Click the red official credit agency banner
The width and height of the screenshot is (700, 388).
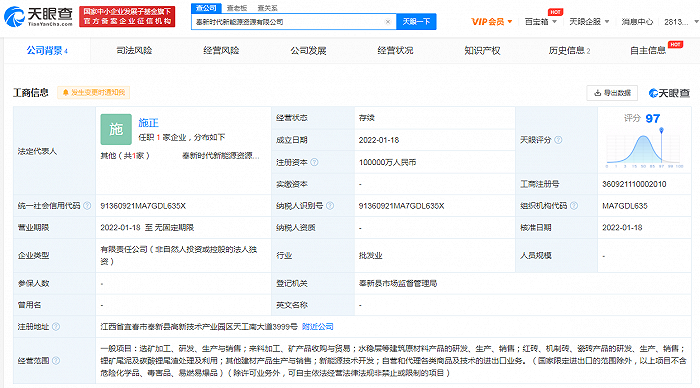pos(127,17)
